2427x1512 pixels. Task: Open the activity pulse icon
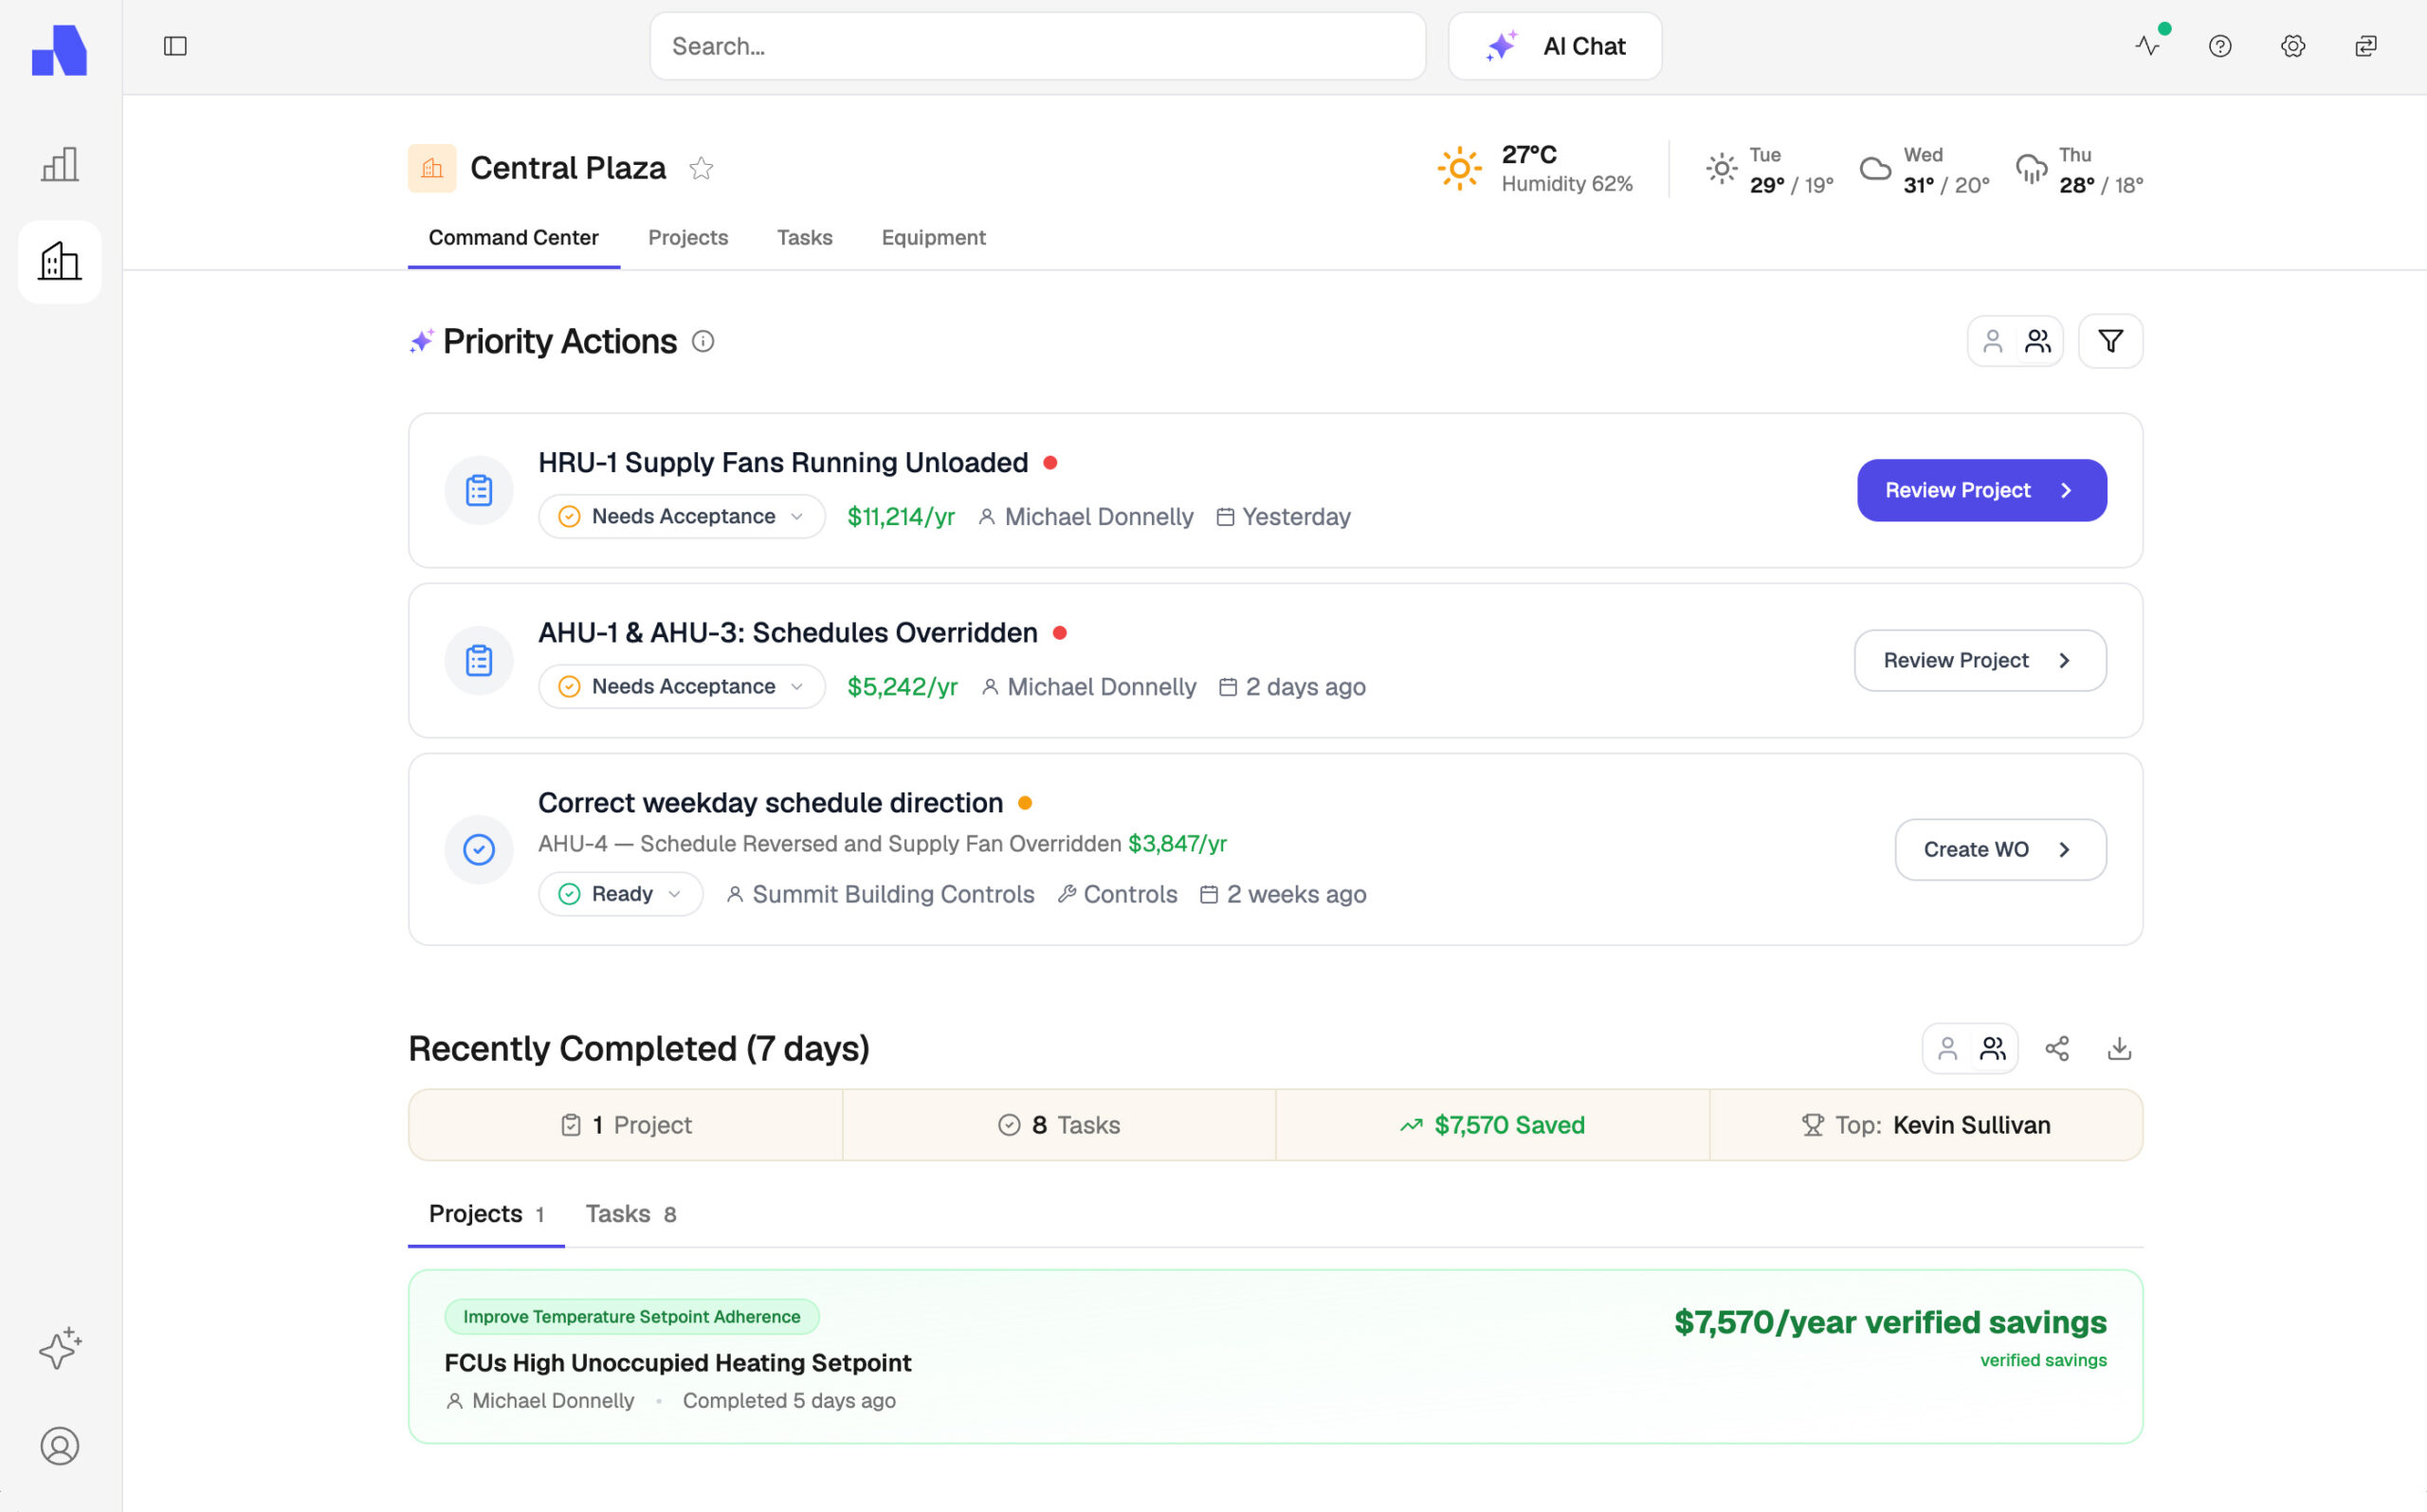click(x=2147, y=46)
